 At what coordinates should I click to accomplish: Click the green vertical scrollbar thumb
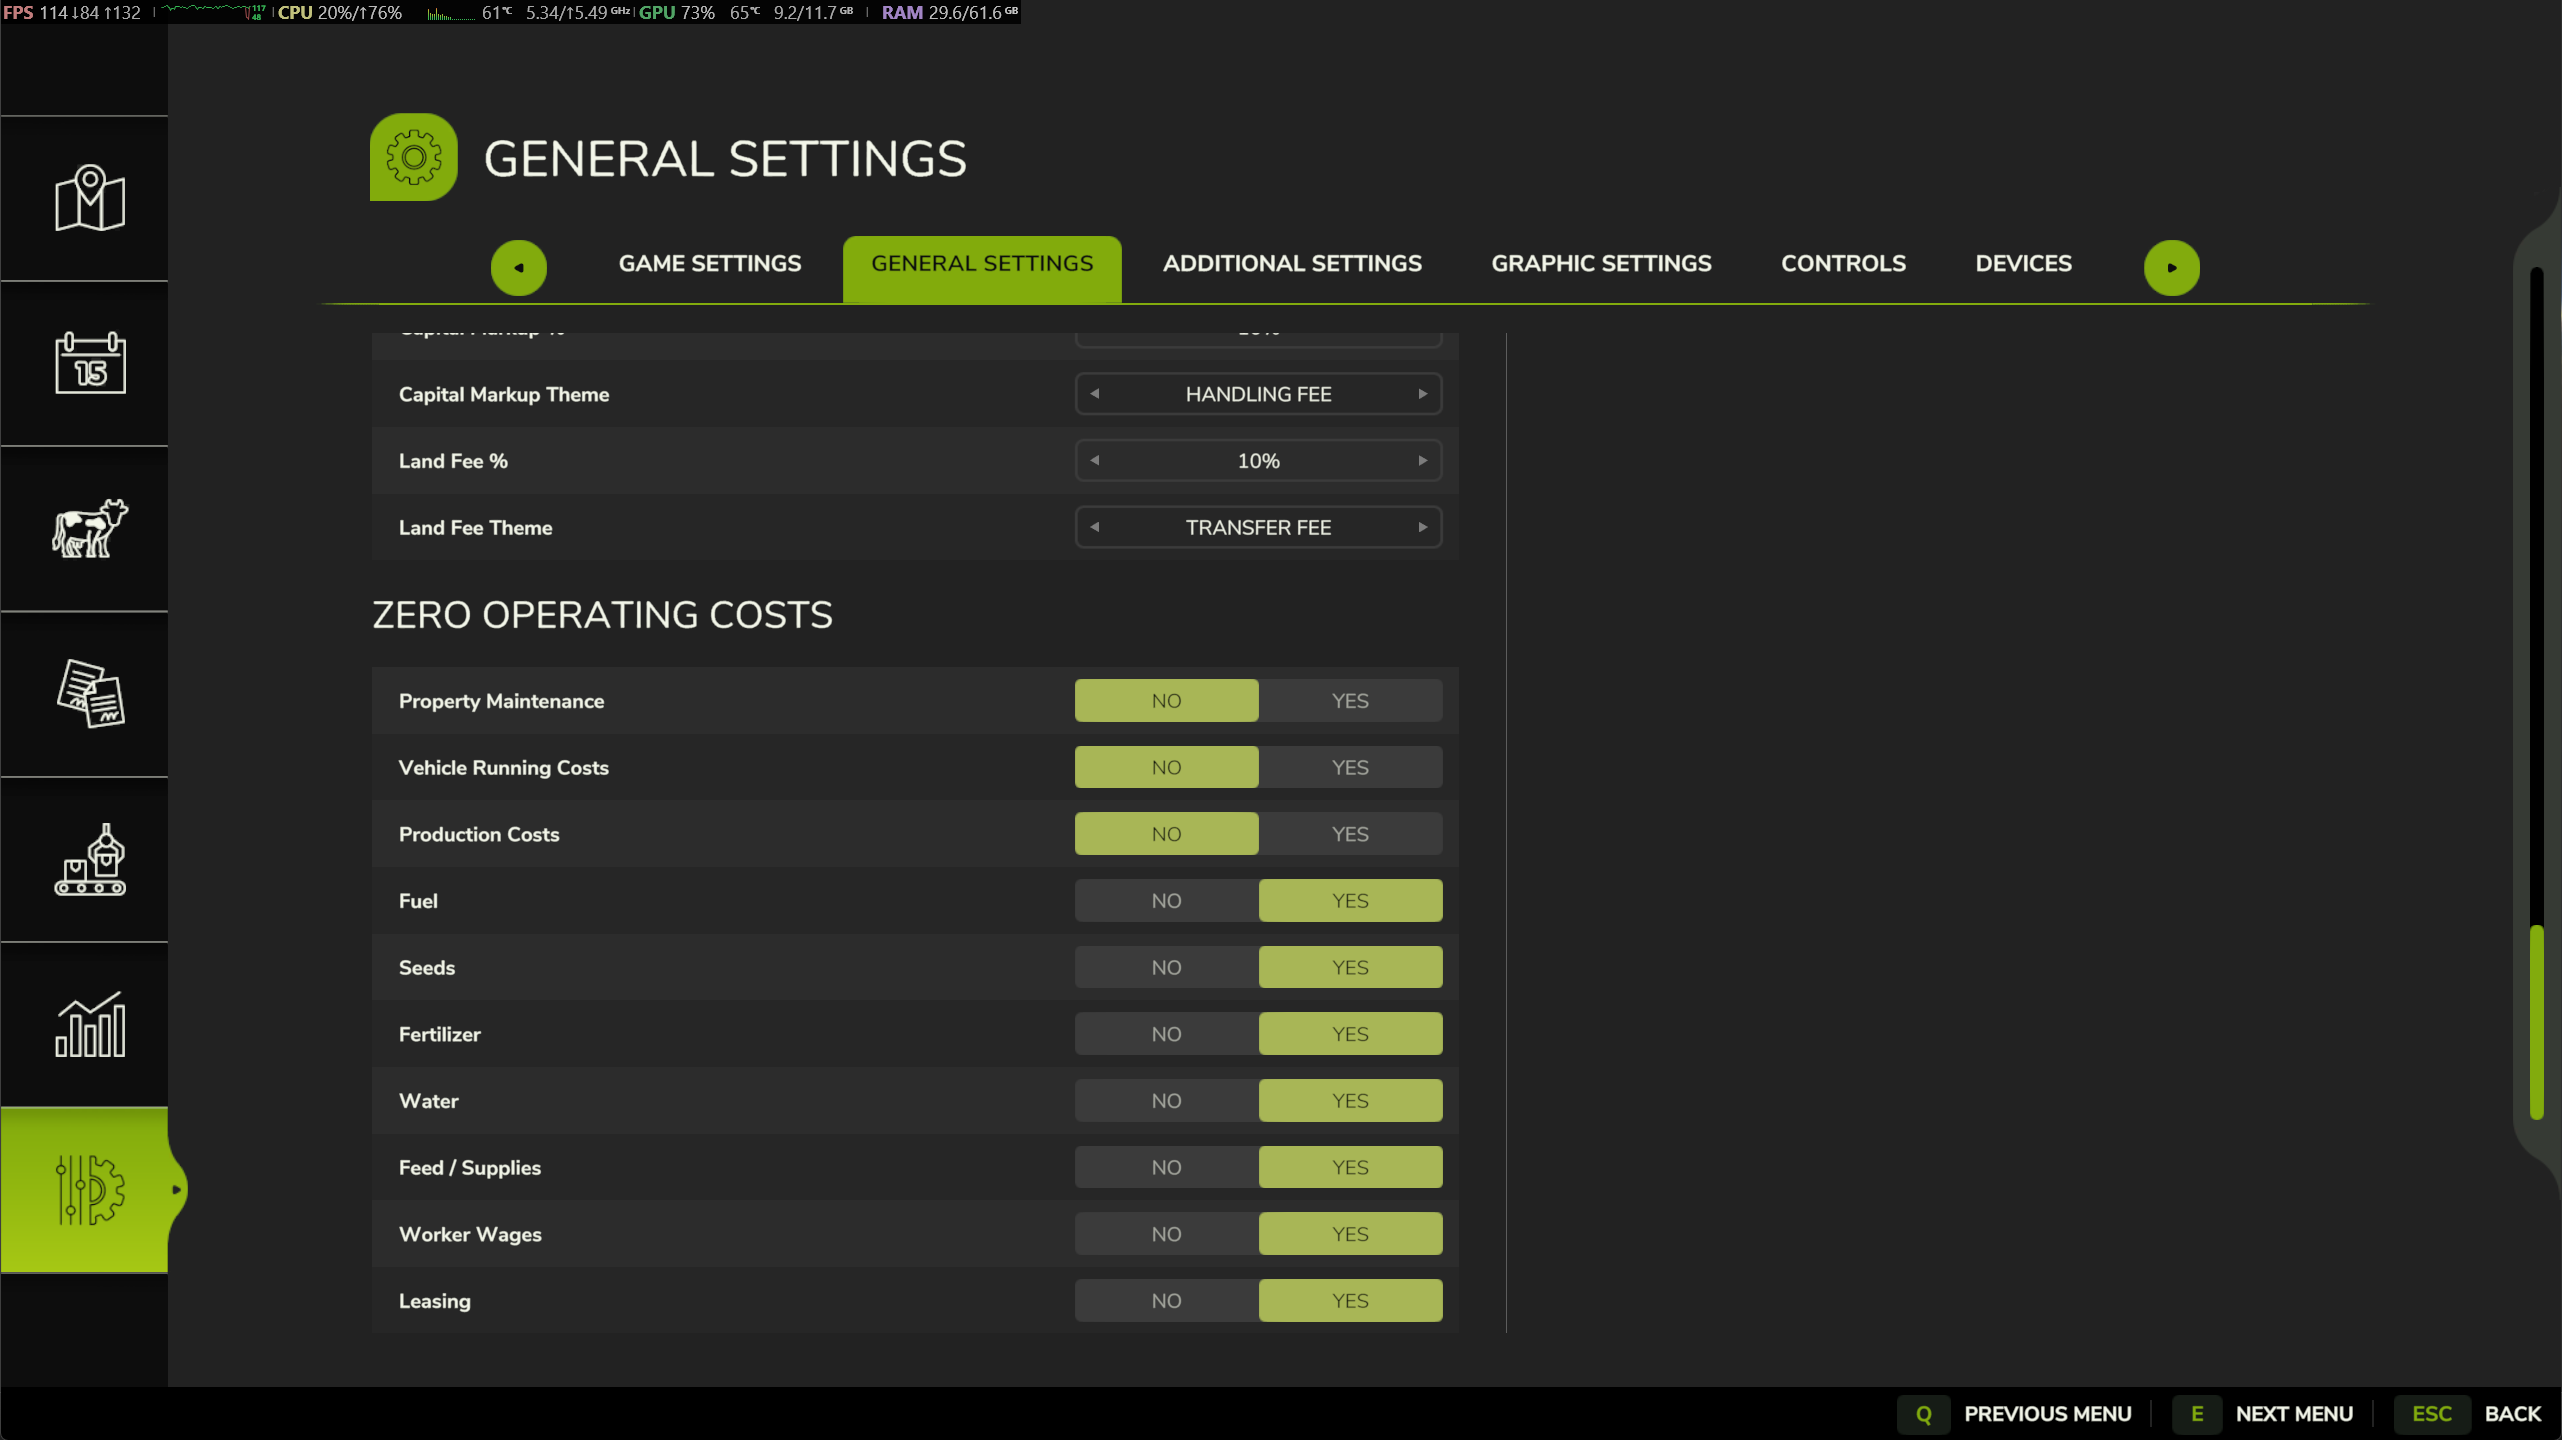pos(2536,1022)
